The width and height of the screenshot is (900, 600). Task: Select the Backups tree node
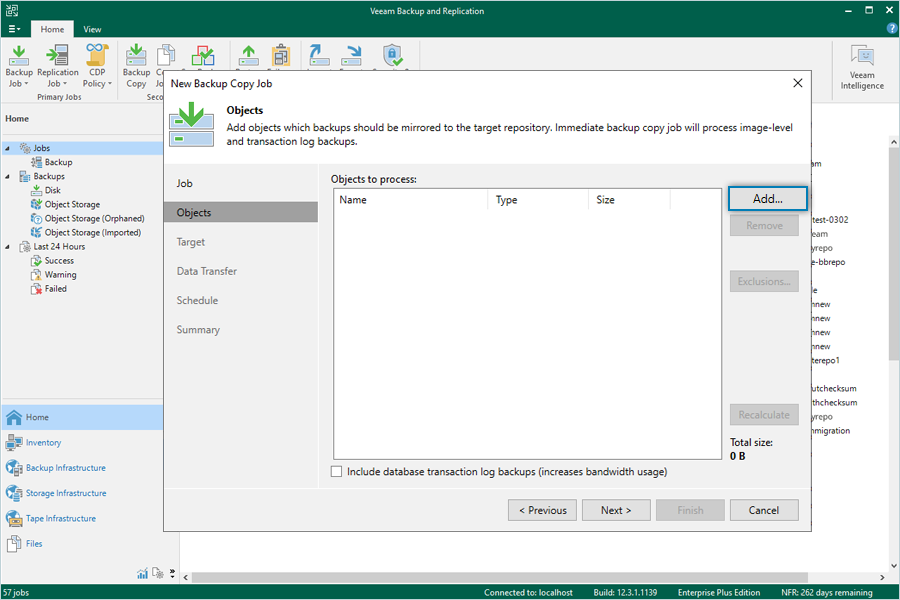click(48, 176)
